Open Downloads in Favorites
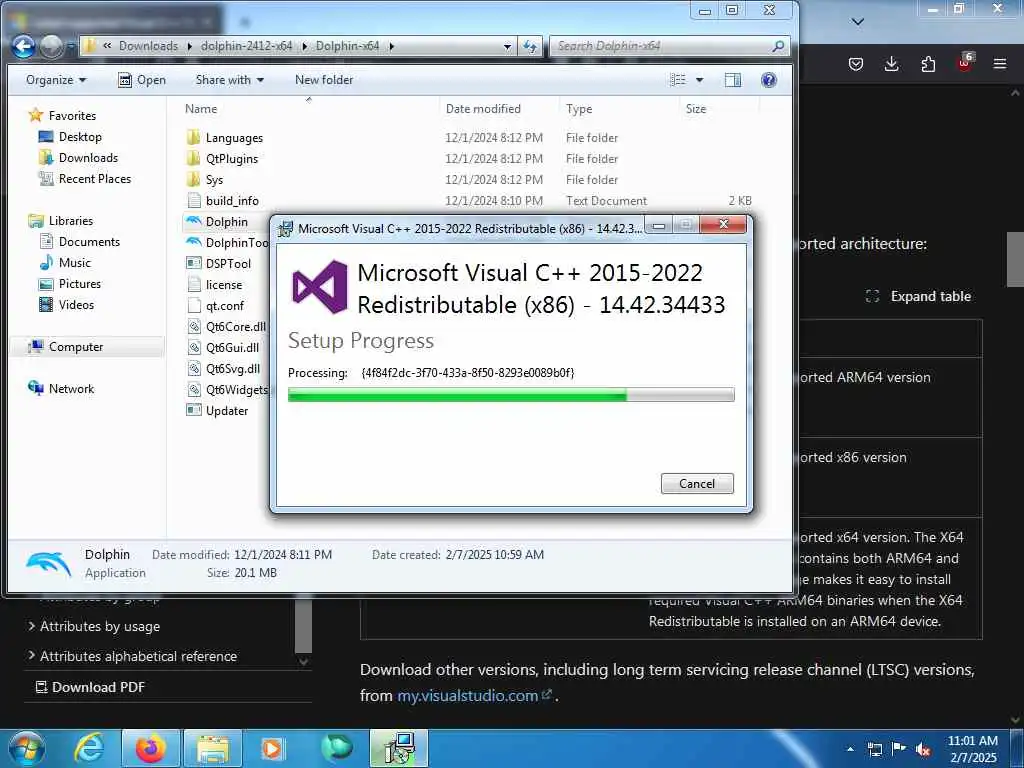Viewport: 1024px width, 768px height. point(78,158)
